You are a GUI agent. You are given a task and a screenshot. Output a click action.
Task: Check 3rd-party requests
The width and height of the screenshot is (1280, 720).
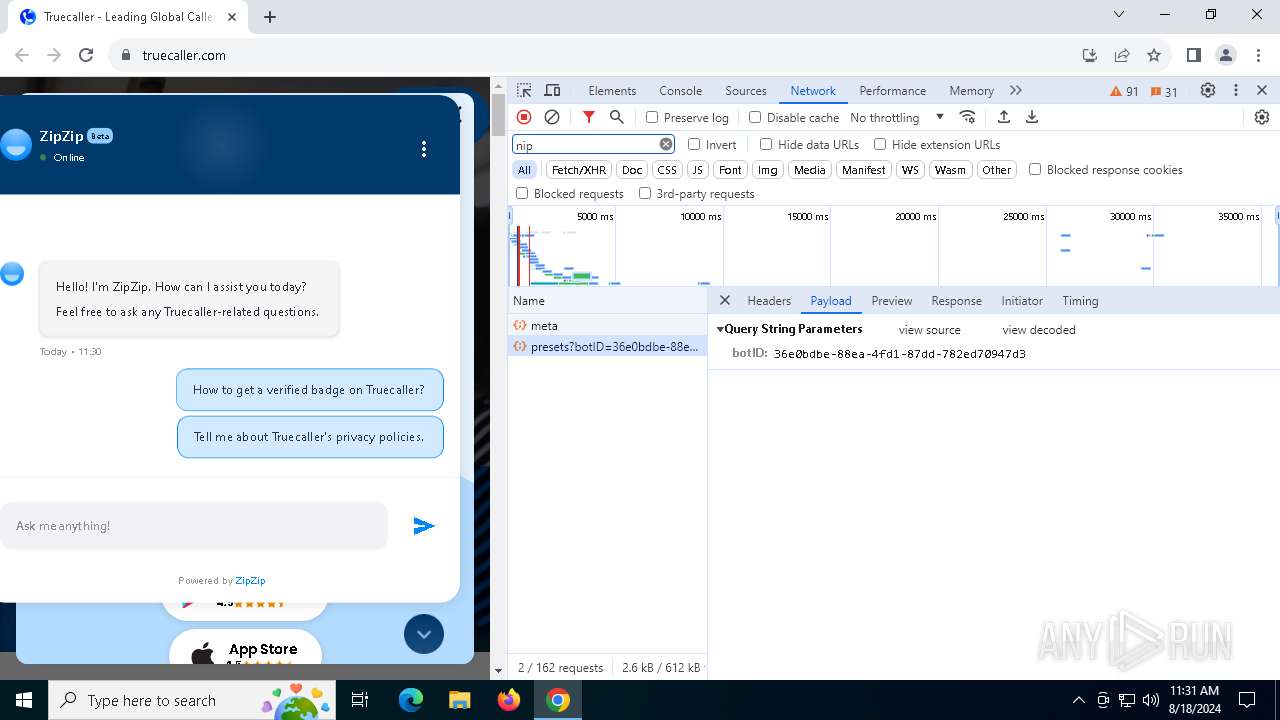tap(645, 193)
